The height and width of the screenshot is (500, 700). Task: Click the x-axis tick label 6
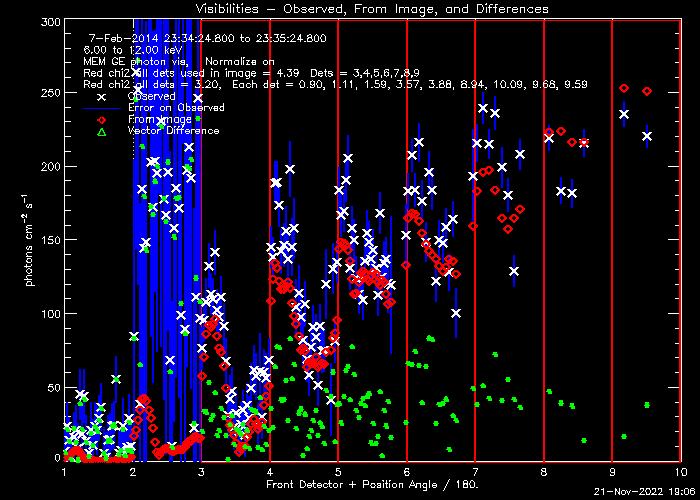point(407,472)
